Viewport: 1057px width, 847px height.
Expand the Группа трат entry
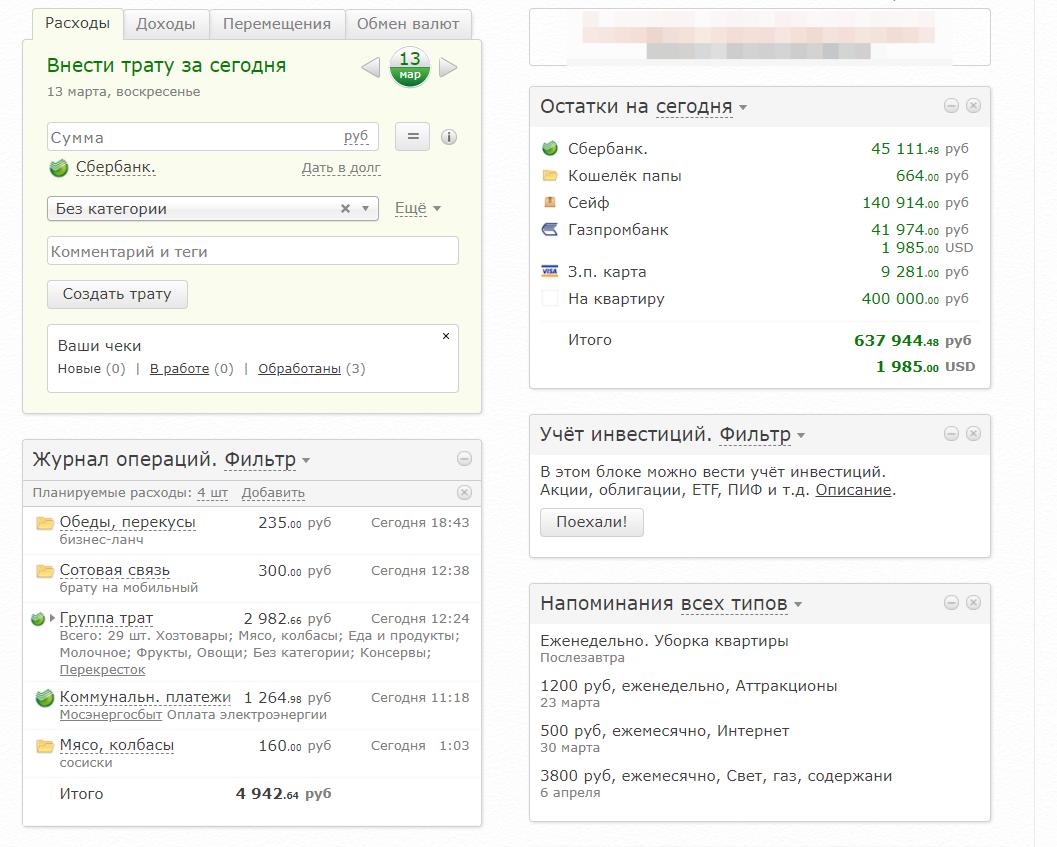53,619
